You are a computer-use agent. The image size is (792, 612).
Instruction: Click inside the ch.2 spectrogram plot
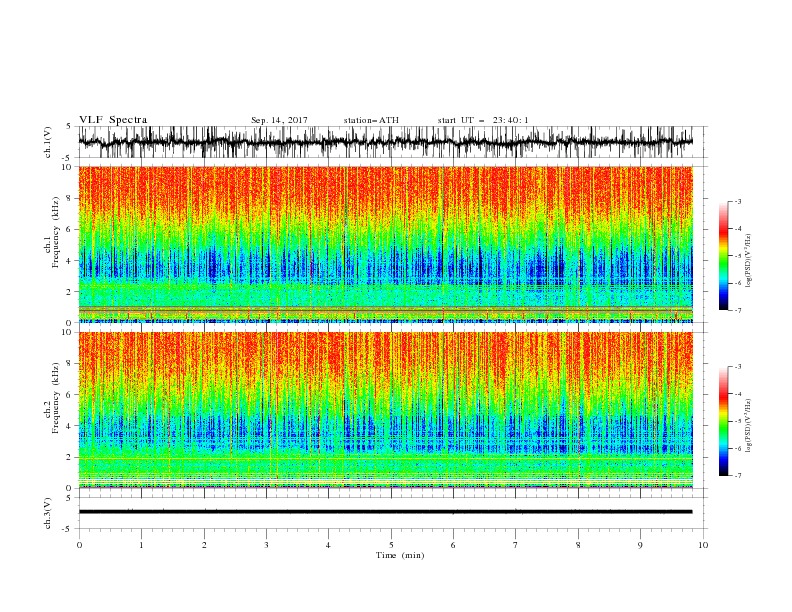click(385, 410)
